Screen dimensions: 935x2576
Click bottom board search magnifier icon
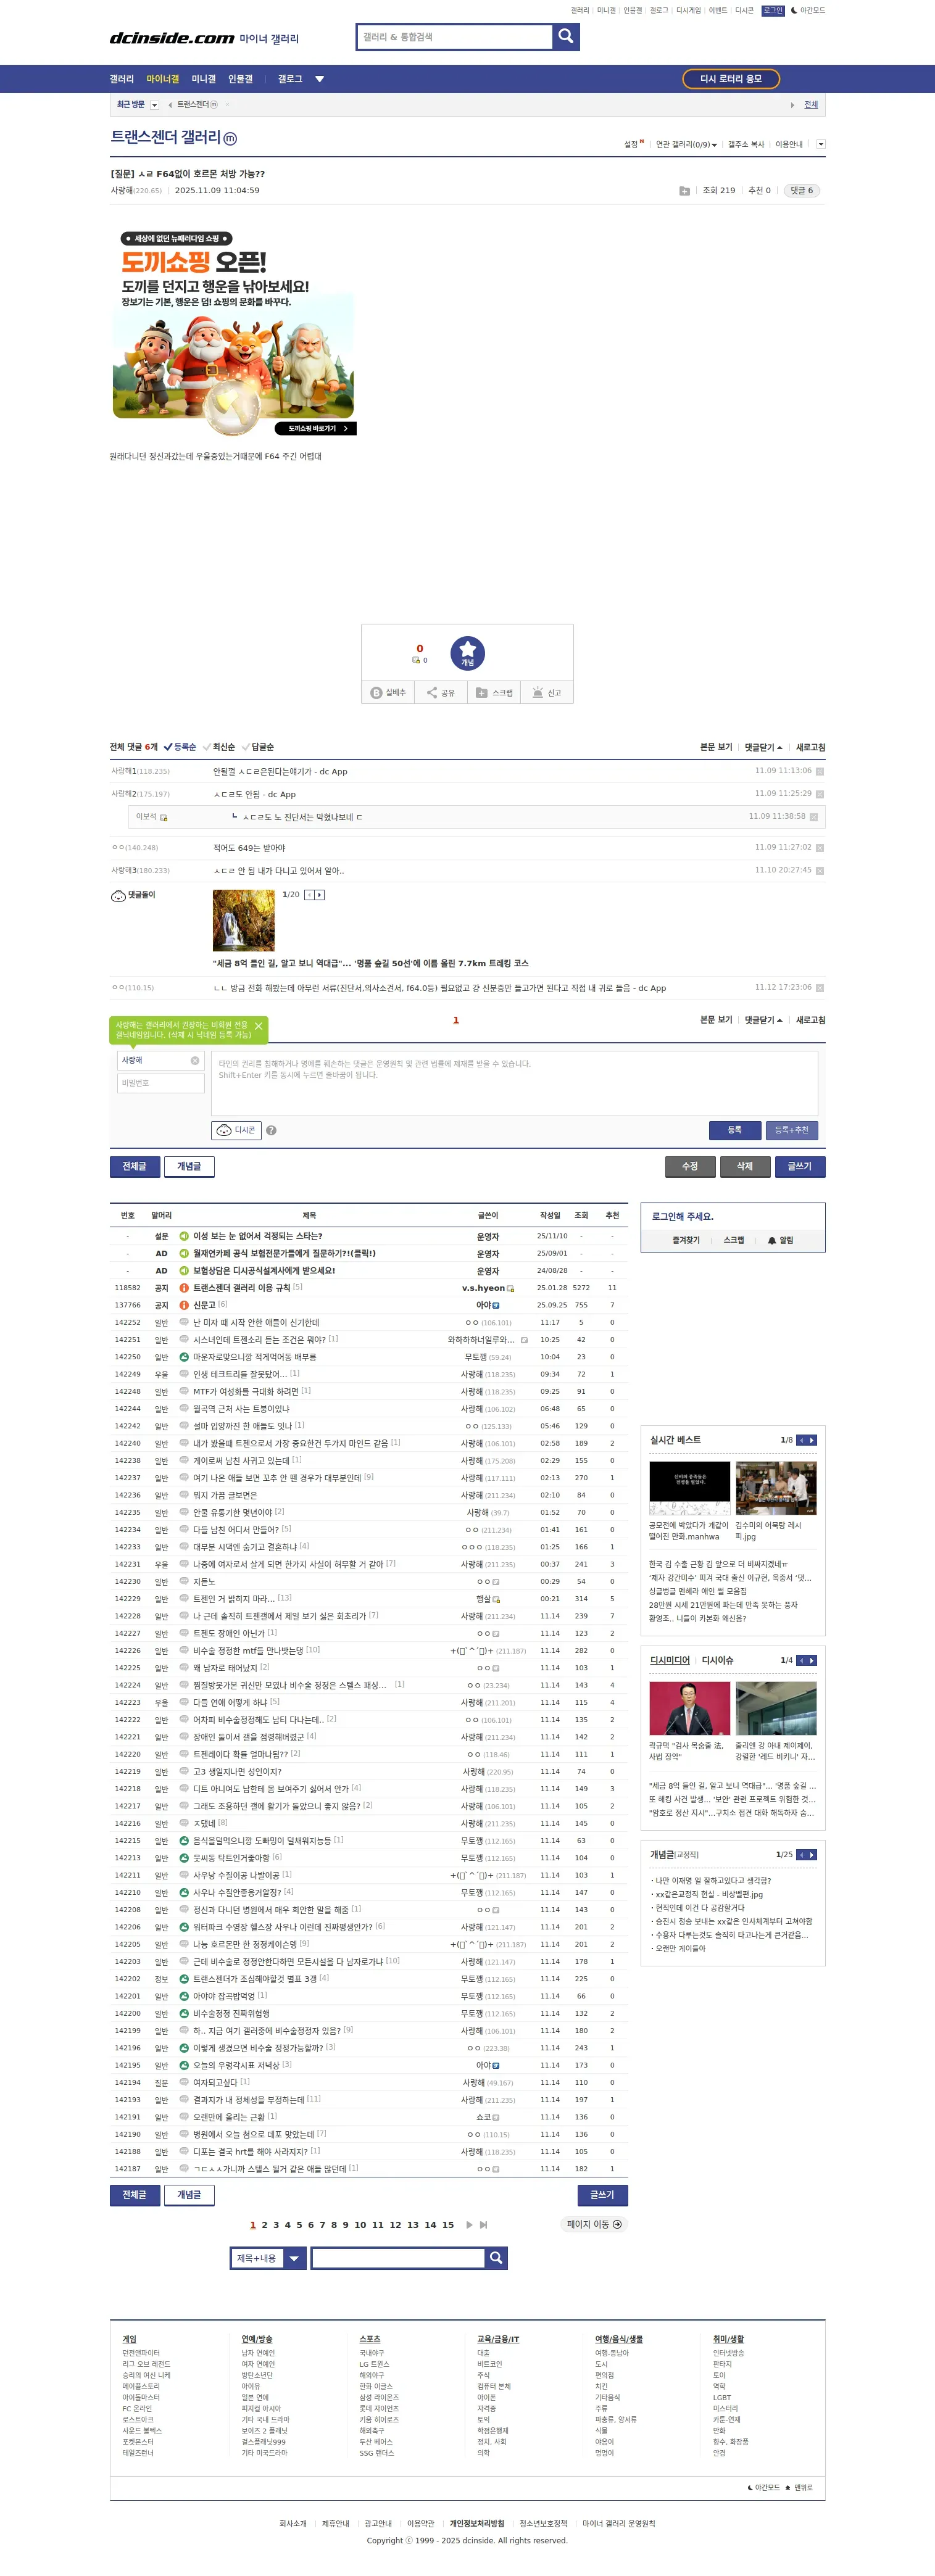496,2258
